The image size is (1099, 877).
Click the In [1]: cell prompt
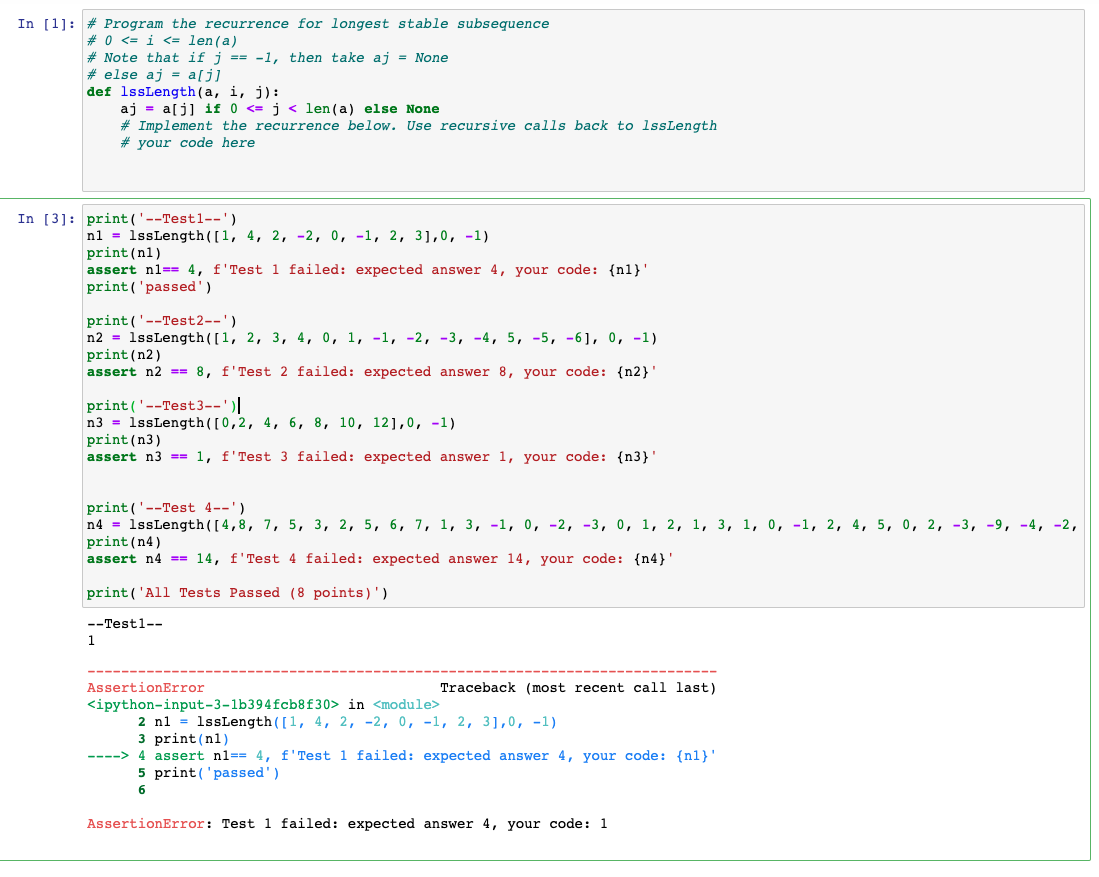(x=45, y=23)
